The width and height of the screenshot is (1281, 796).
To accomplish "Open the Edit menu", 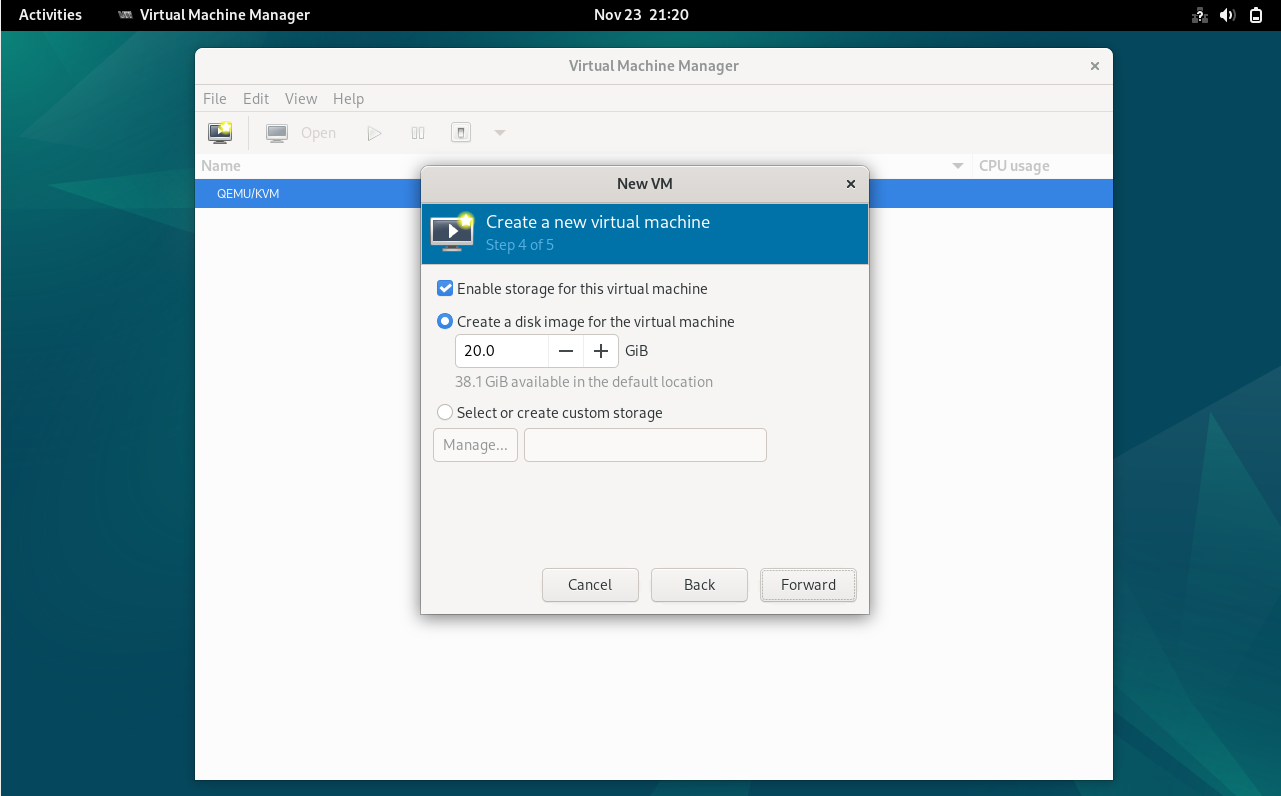I will (256, 99).
